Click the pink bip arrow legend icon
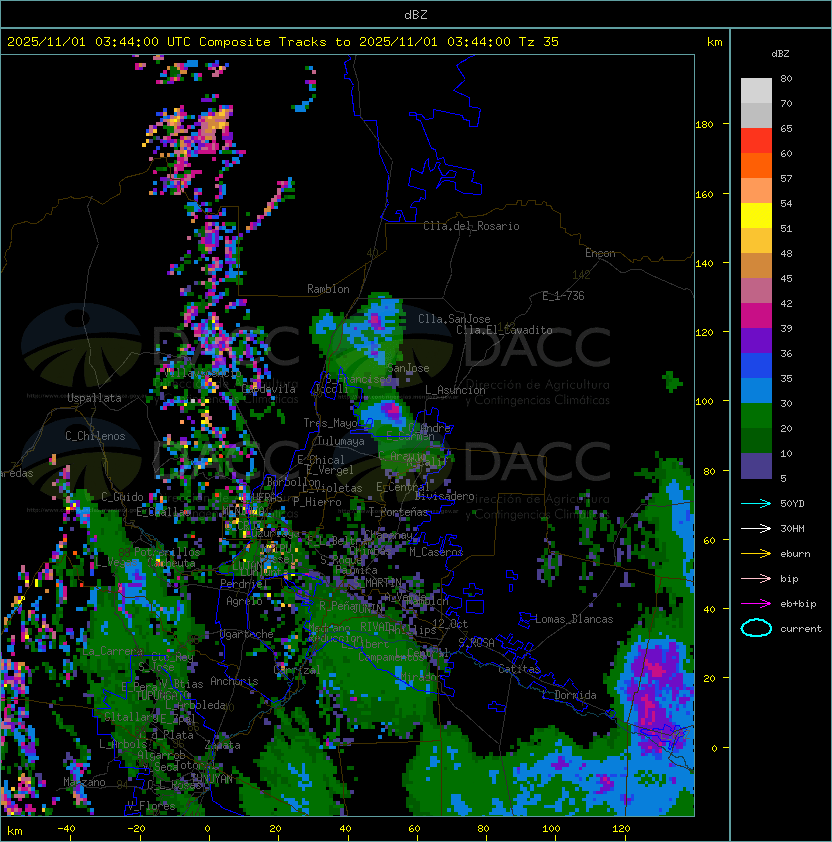Image resolution: width=832 pixels, height=842 pixels. (756, 578)
